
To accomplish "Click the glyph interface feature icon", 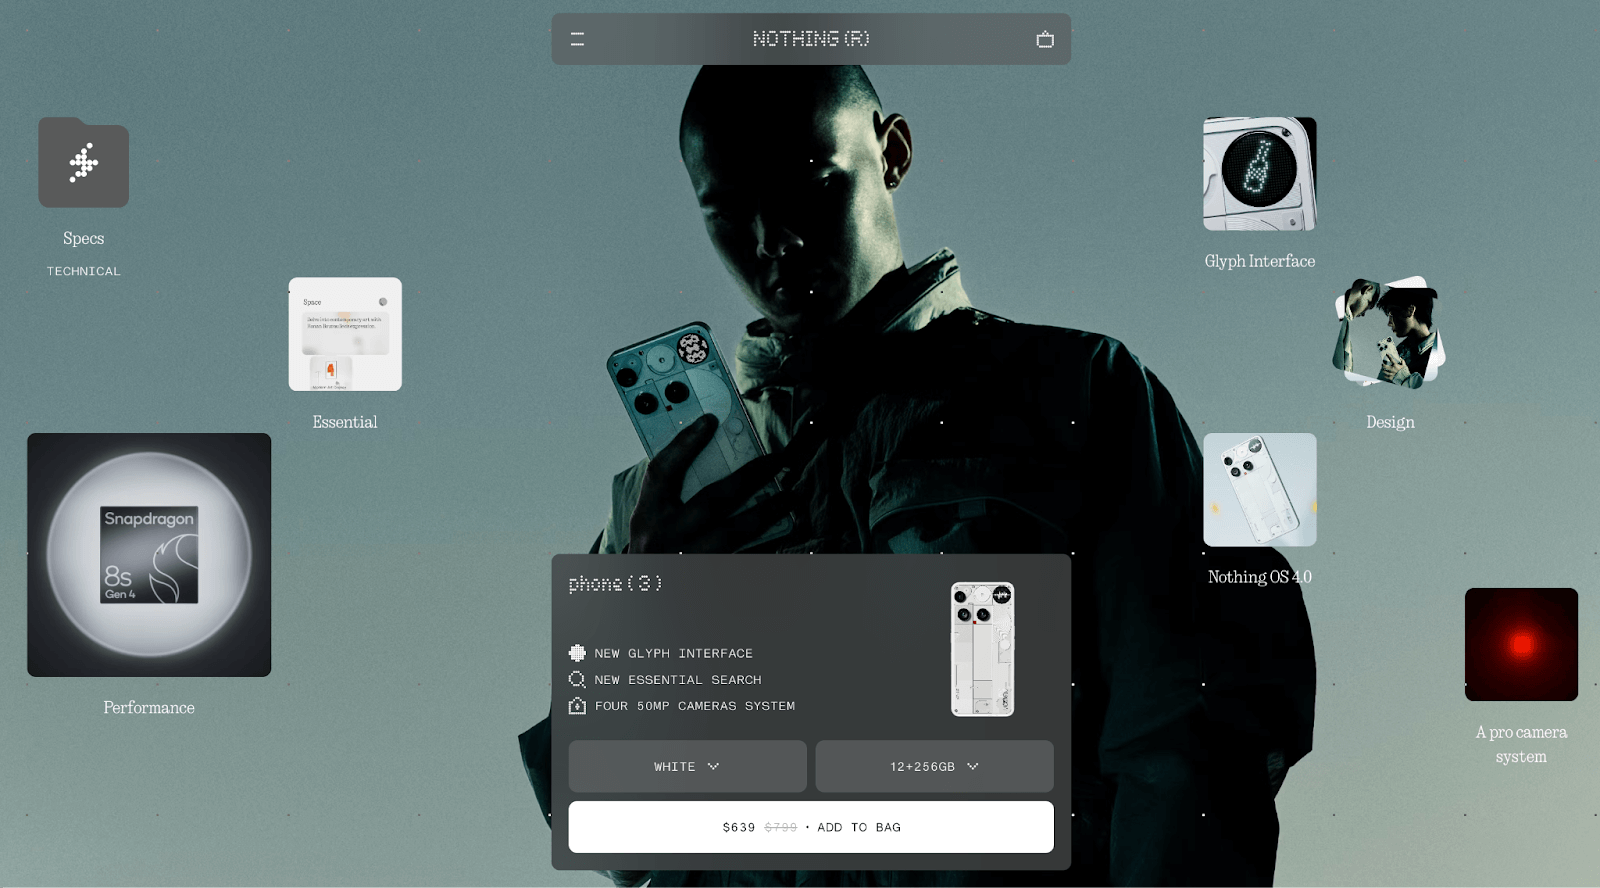I will tap(577, 653).
